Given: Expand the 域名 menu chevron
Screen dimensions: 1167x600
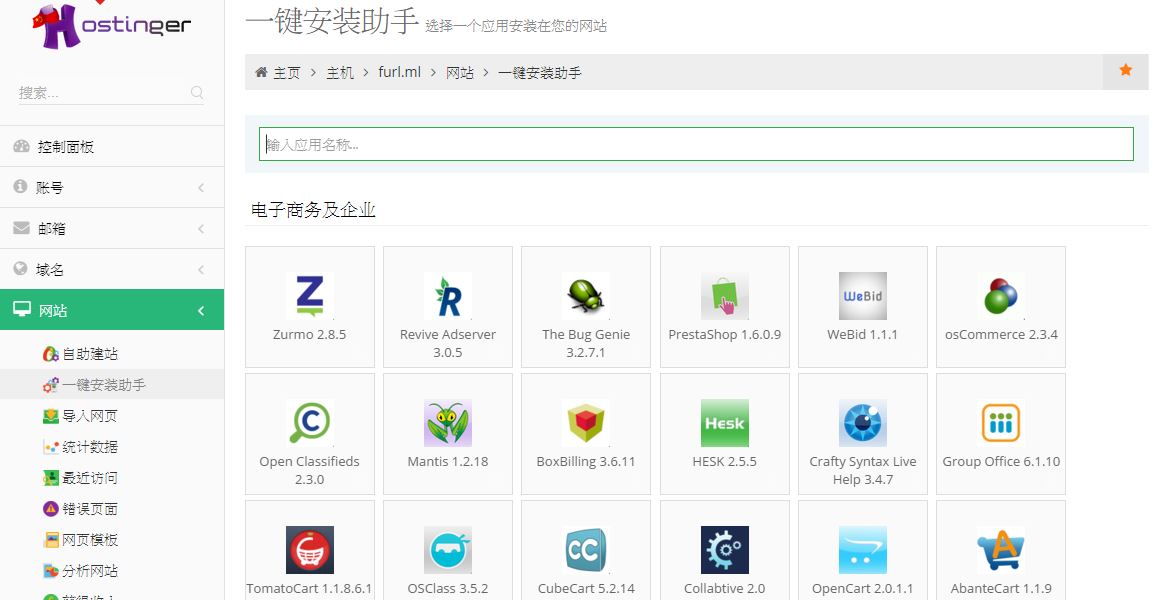Looking at the screenshot, I should click(x=201, y=269).
